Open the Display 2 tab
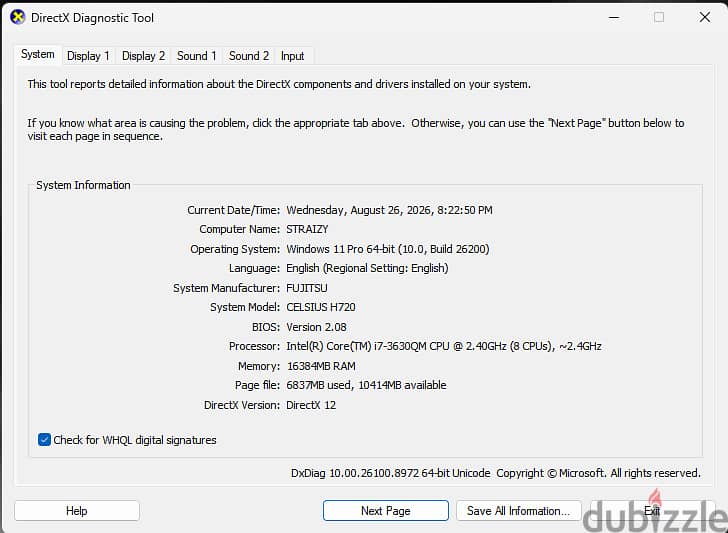 (143, 56)
